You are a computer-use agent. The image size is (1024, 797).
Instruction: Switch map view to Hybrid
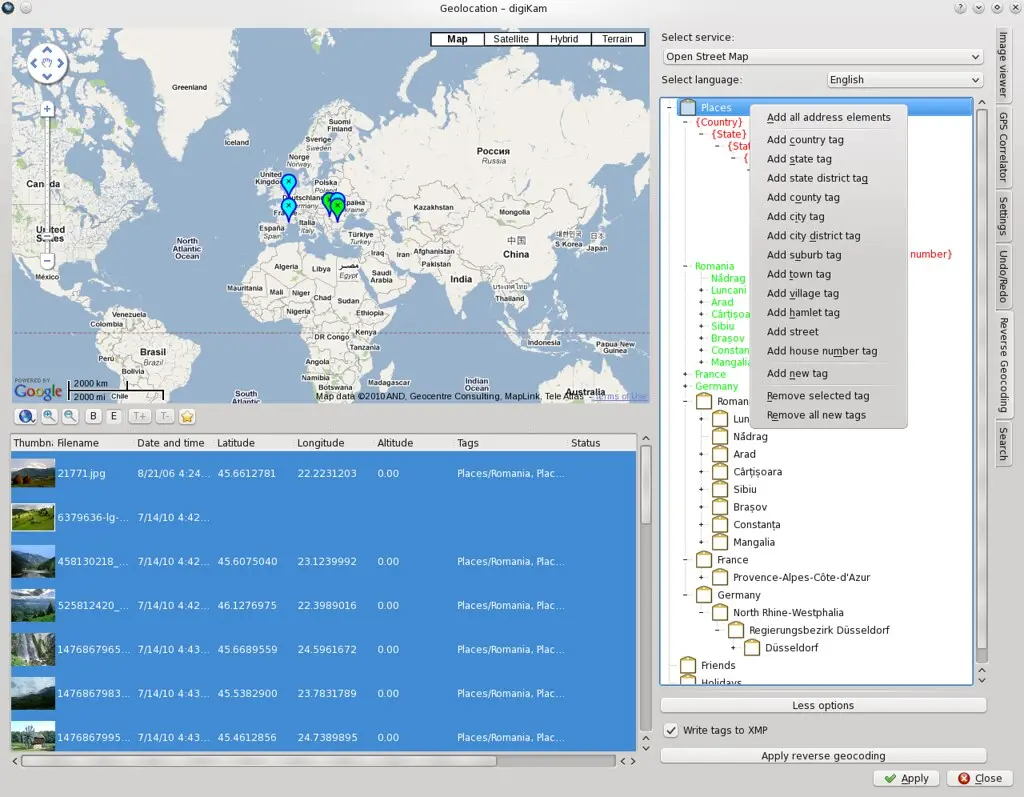pos(564,39)
